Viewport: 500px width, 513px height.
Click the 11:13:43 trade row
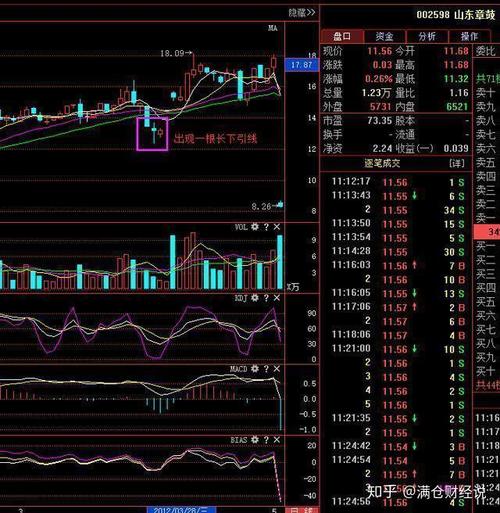pos(397,196)
